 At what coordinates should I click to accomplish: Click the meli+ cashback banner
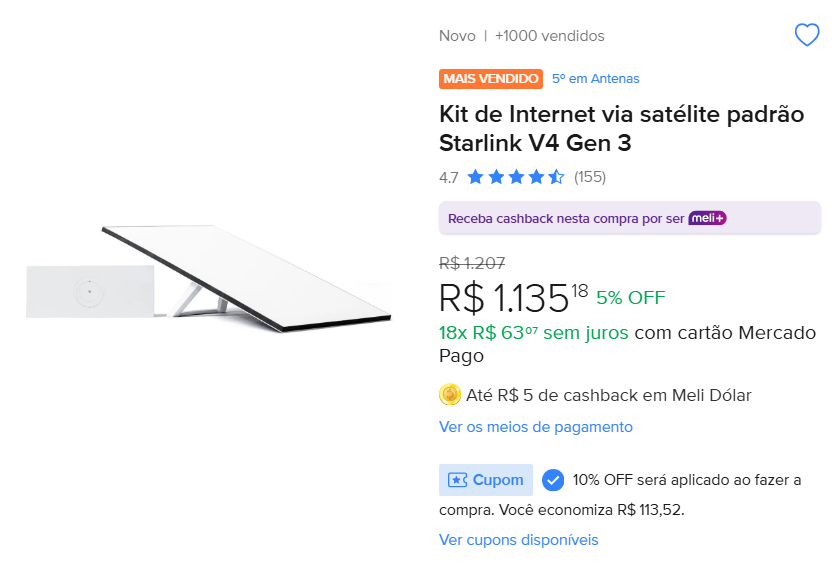click(x=566, y=218)
